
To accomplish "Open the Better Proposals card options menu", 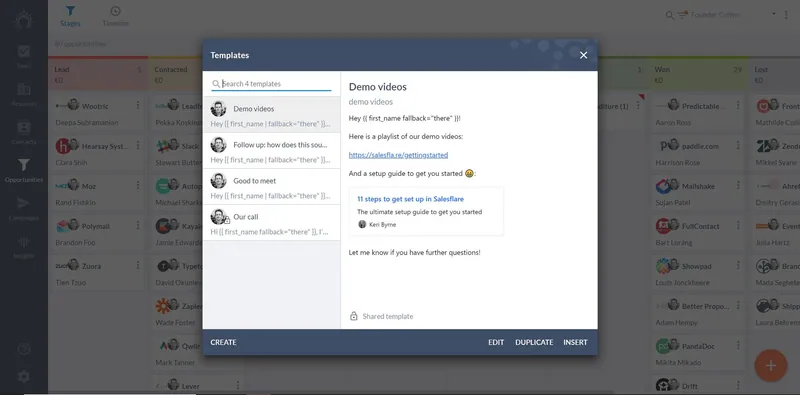I will [x=738, y=306].
